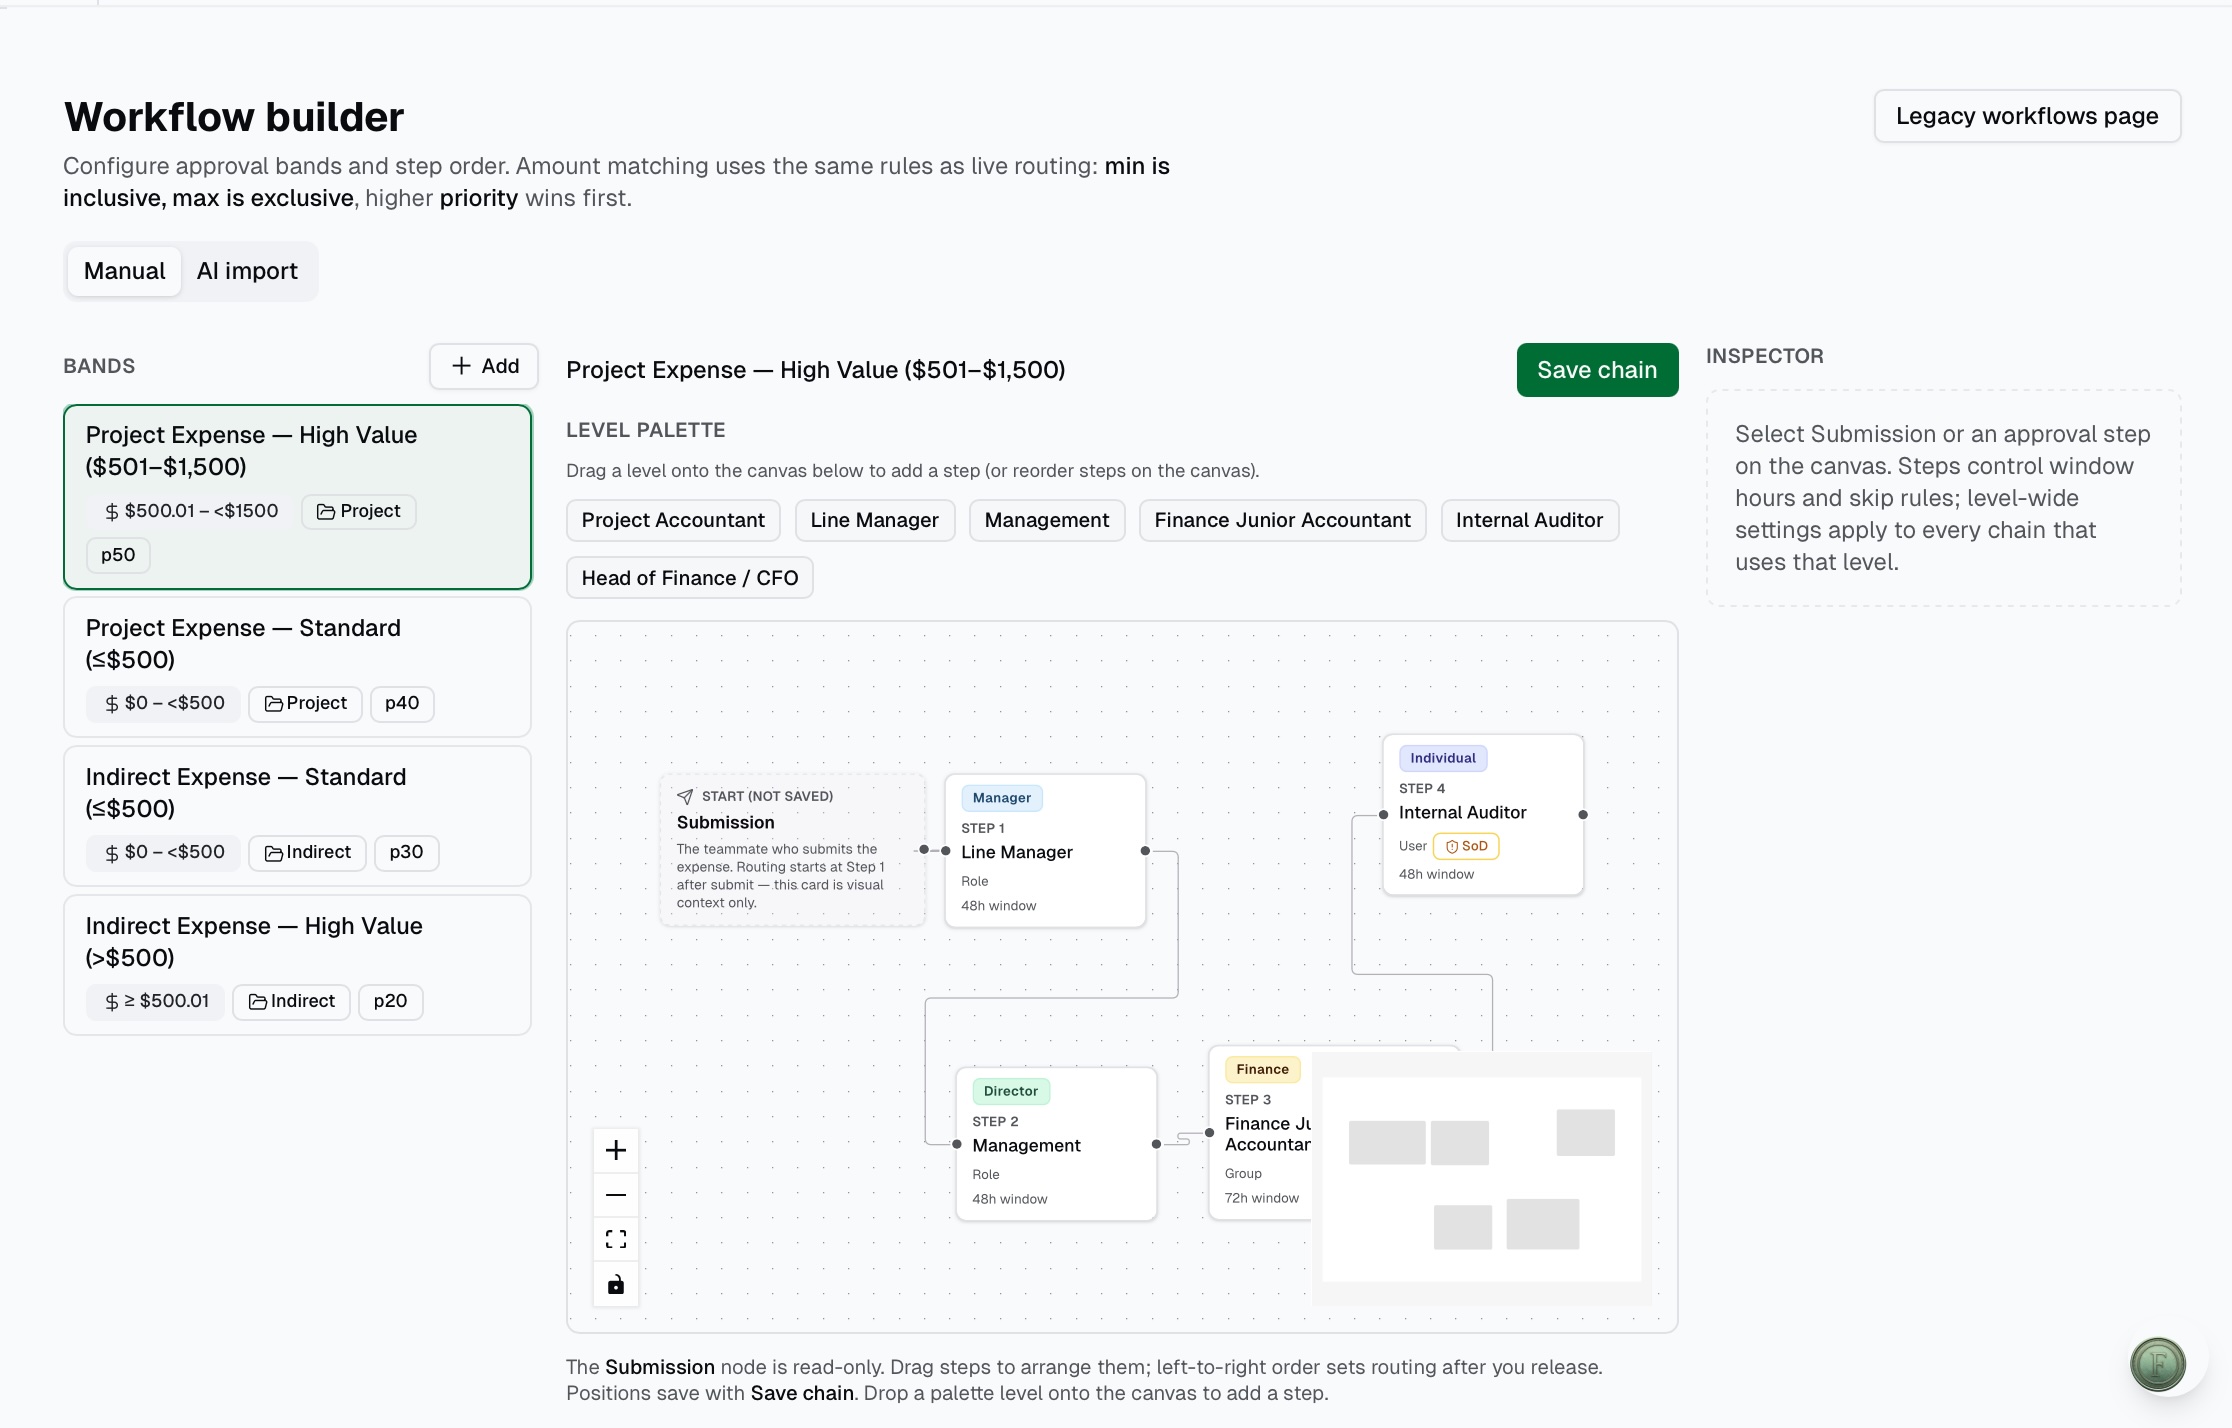Click the output handle dot on Line Manager
The width and height of the screenshot is (2232, 1428).
pyautogui.click(x=1145, y=851)
